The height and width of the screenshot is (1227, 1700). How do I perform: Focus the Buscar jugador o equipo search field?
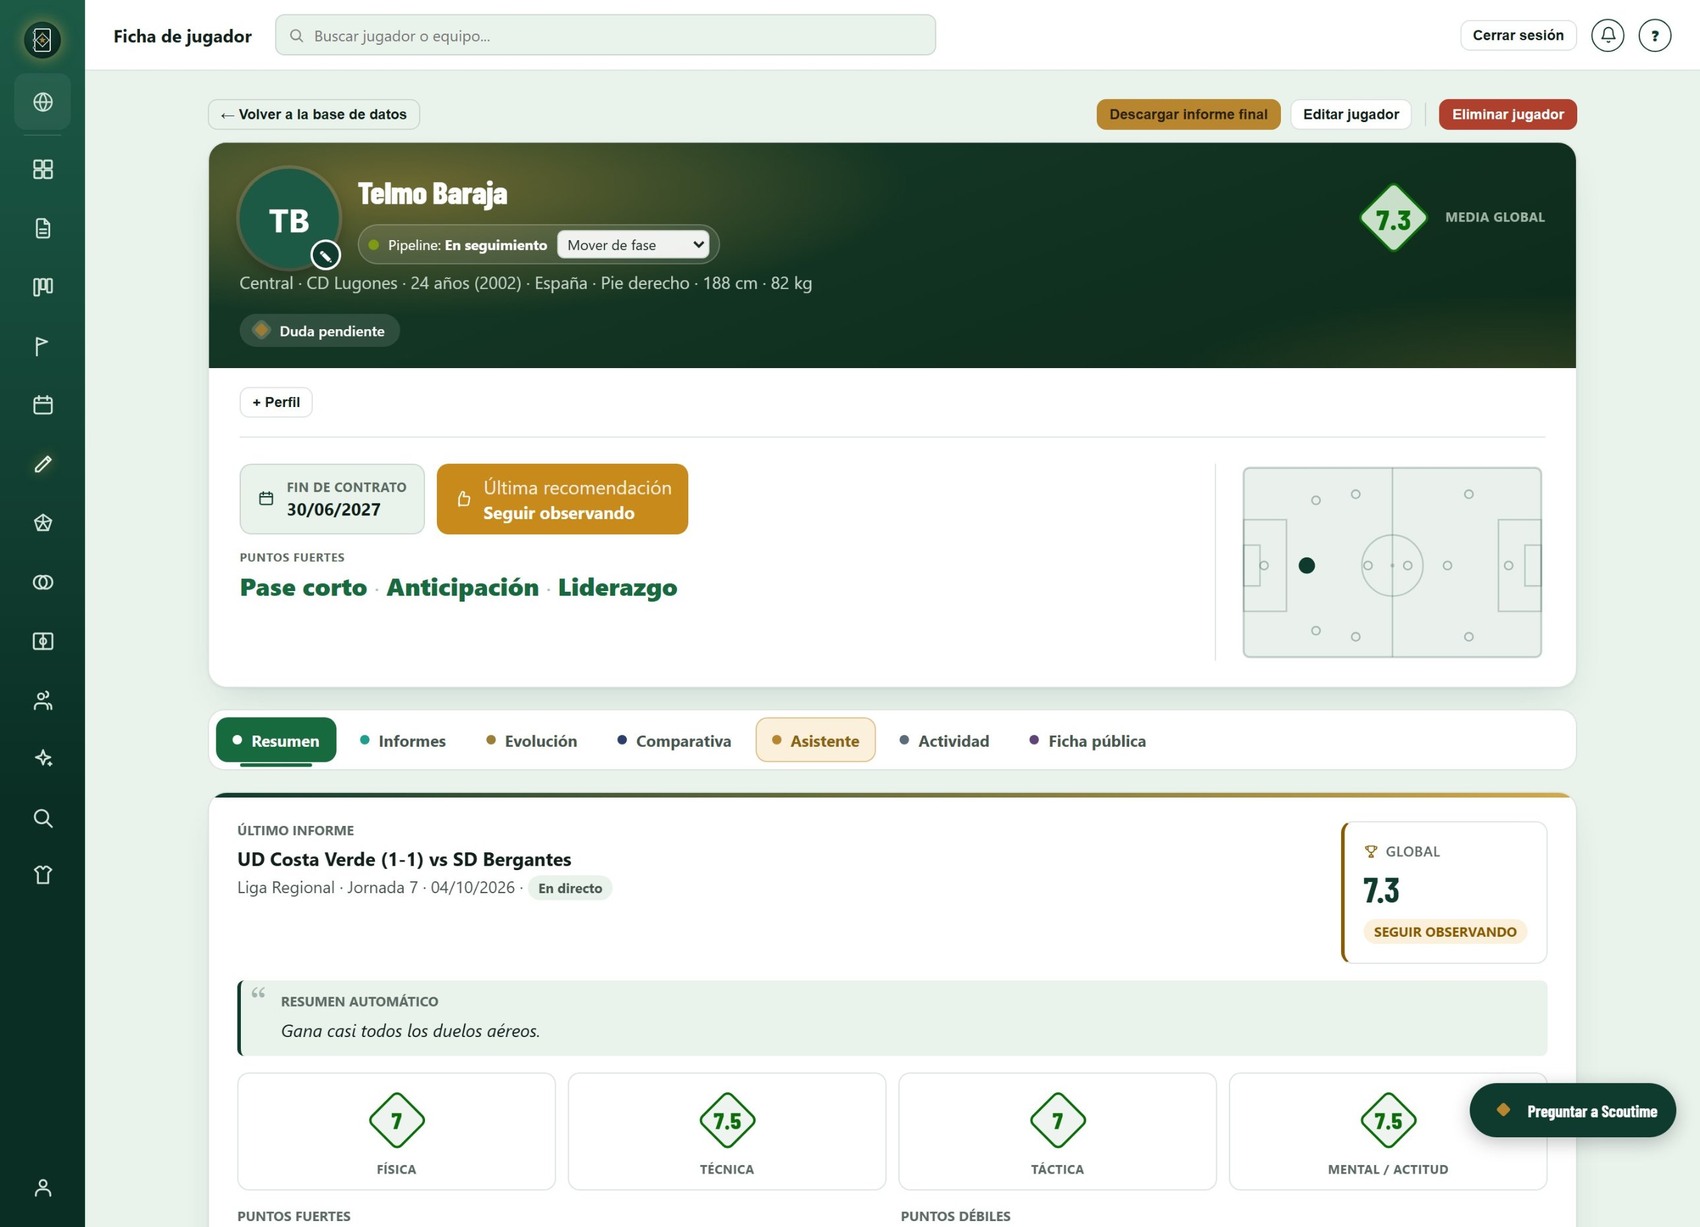point(605,35)
